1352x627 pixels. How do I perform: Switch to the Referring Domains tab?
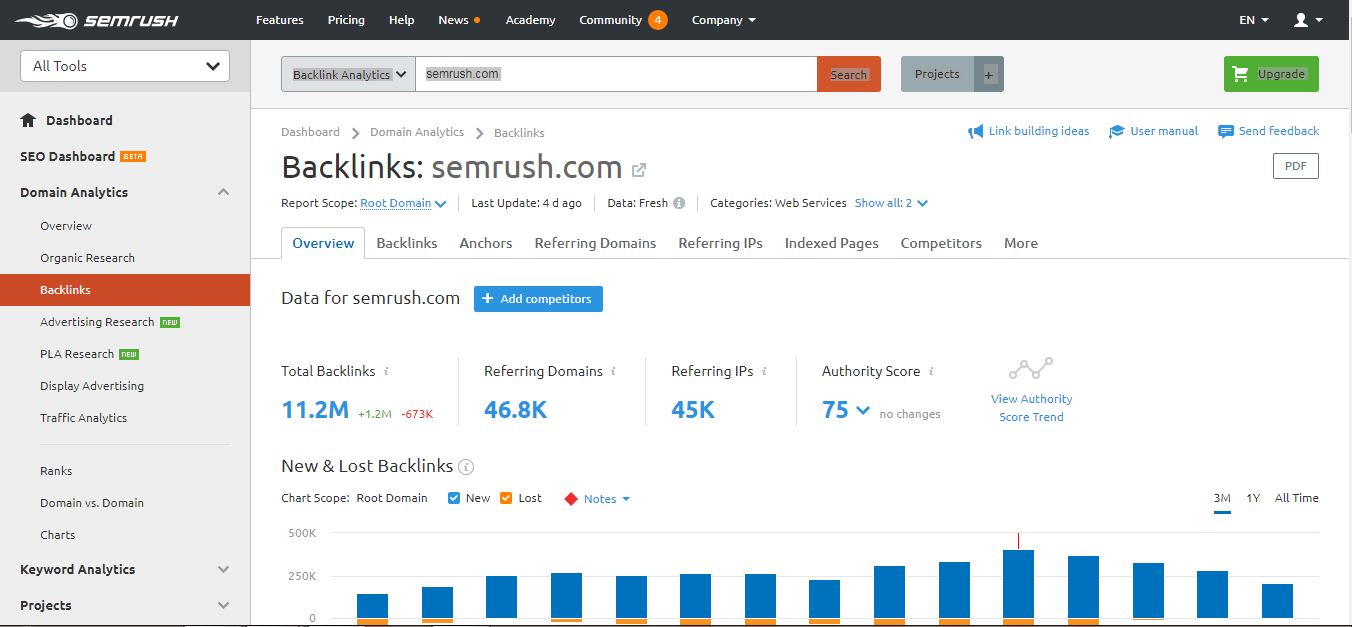pyautogui.click(x=595, y=243)
